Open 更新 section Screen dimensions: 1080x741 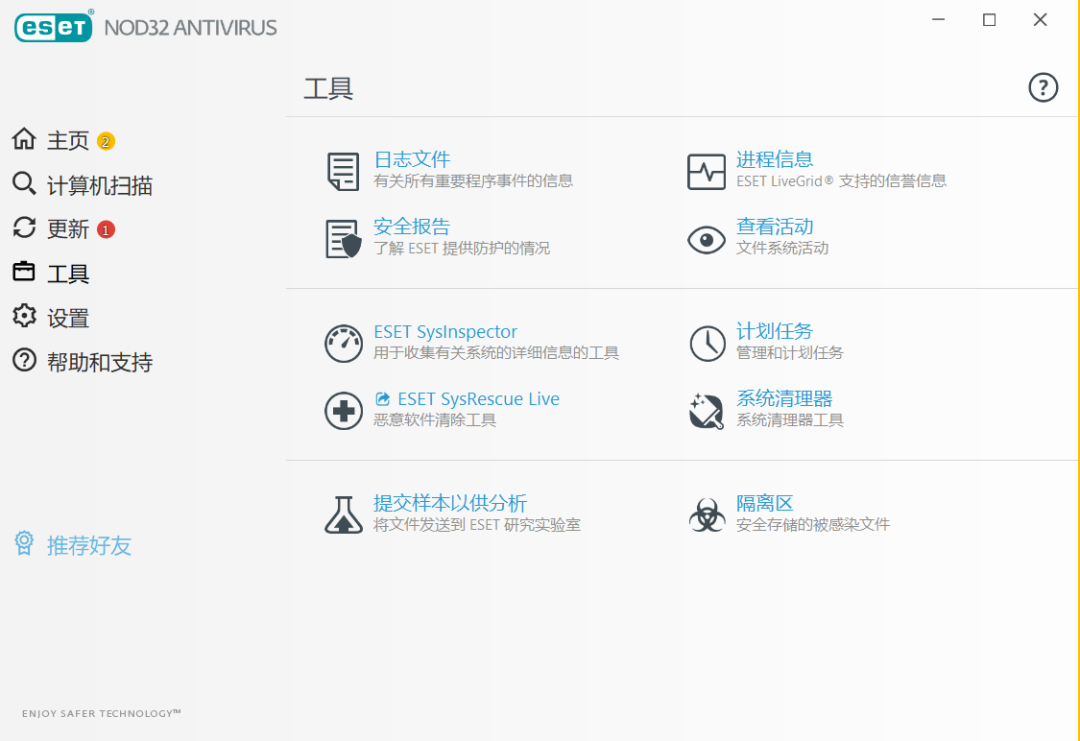(68, 229)
